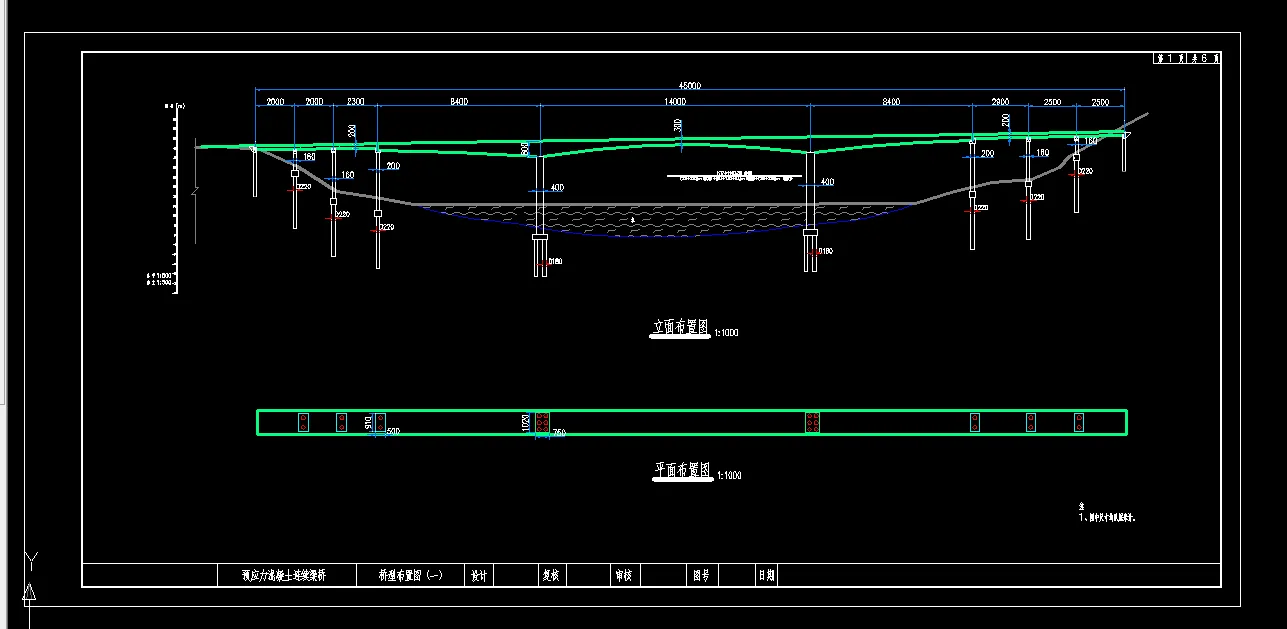This screenshot has width=1287, height=629.
Task: Click the page number box 第1页 共6页
Action: point(1187,59)
